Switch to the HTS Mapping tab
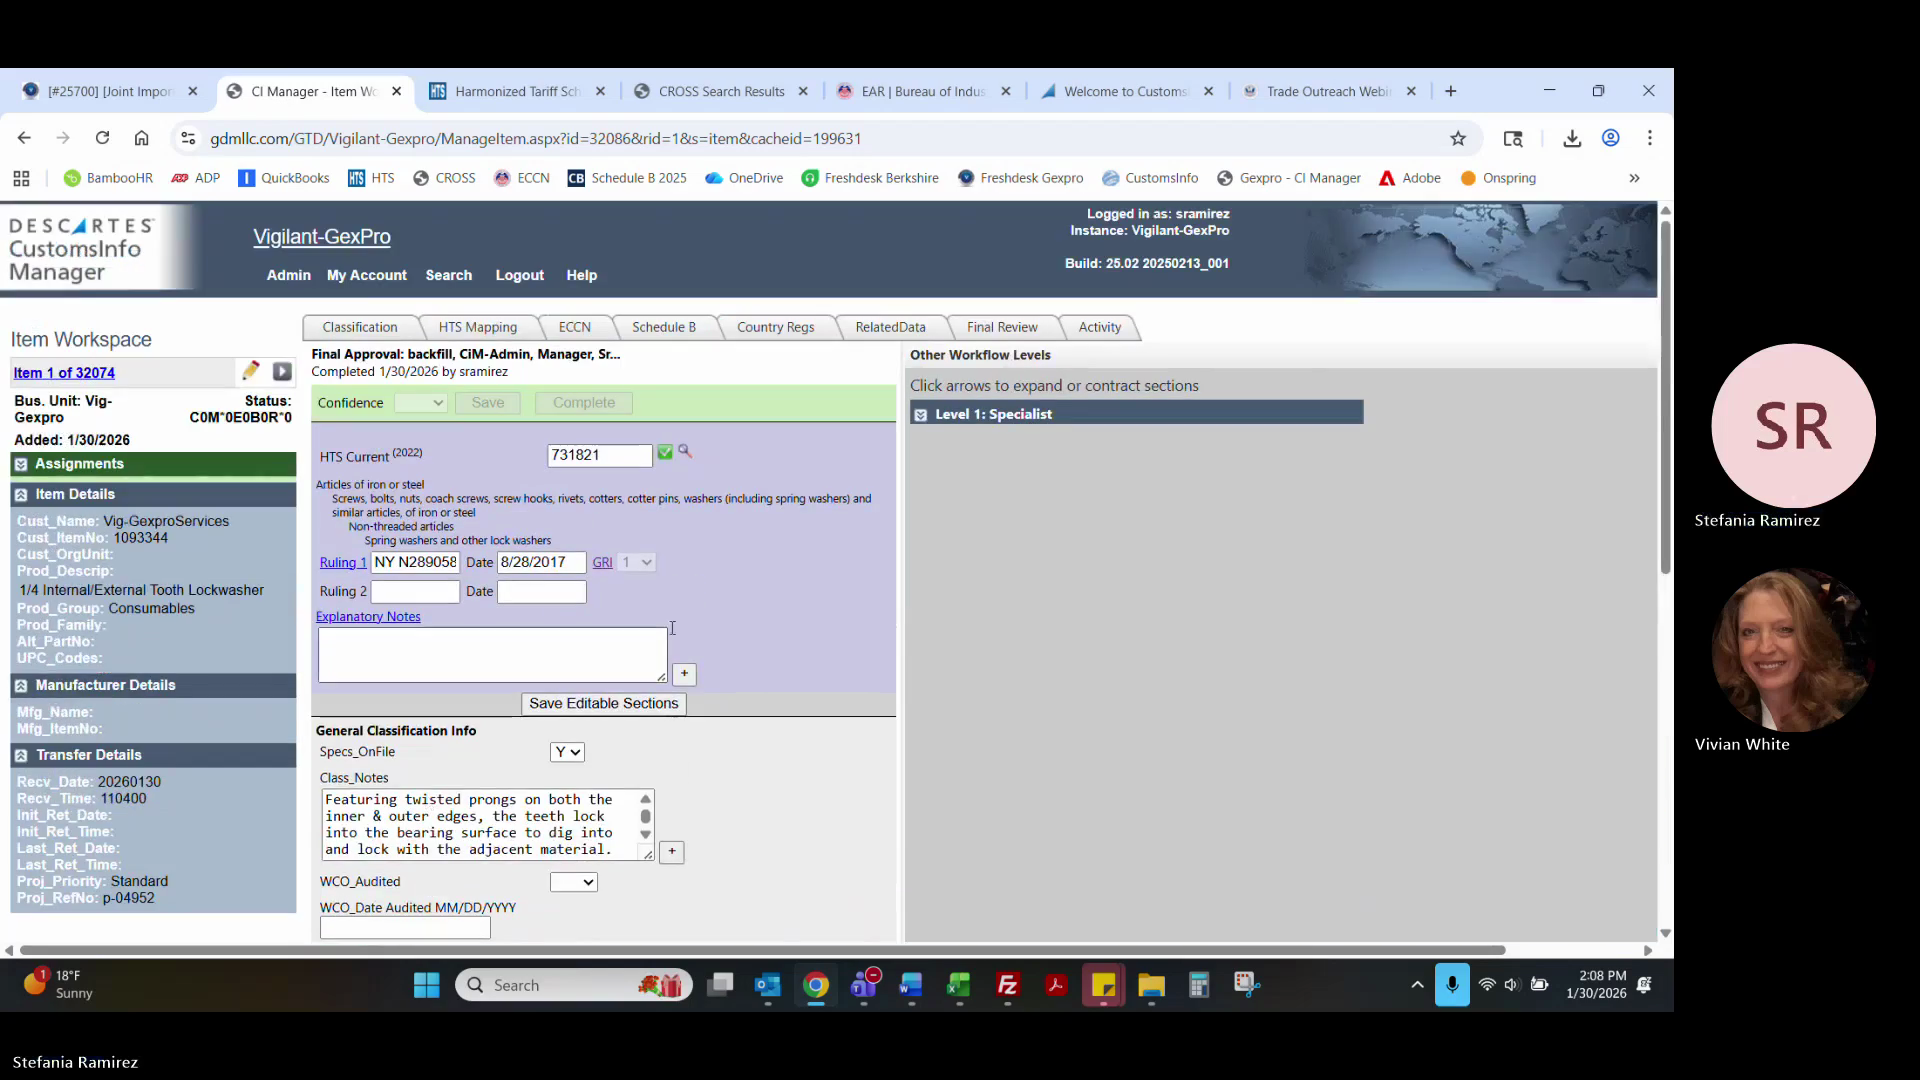Viewport: 1920px width, 1080px height. 477,327
